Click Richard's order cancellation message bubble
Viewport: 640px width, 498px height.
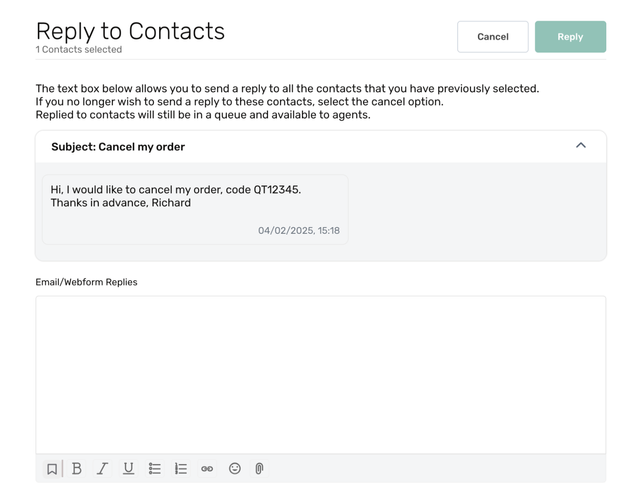(x=195, y=209)
